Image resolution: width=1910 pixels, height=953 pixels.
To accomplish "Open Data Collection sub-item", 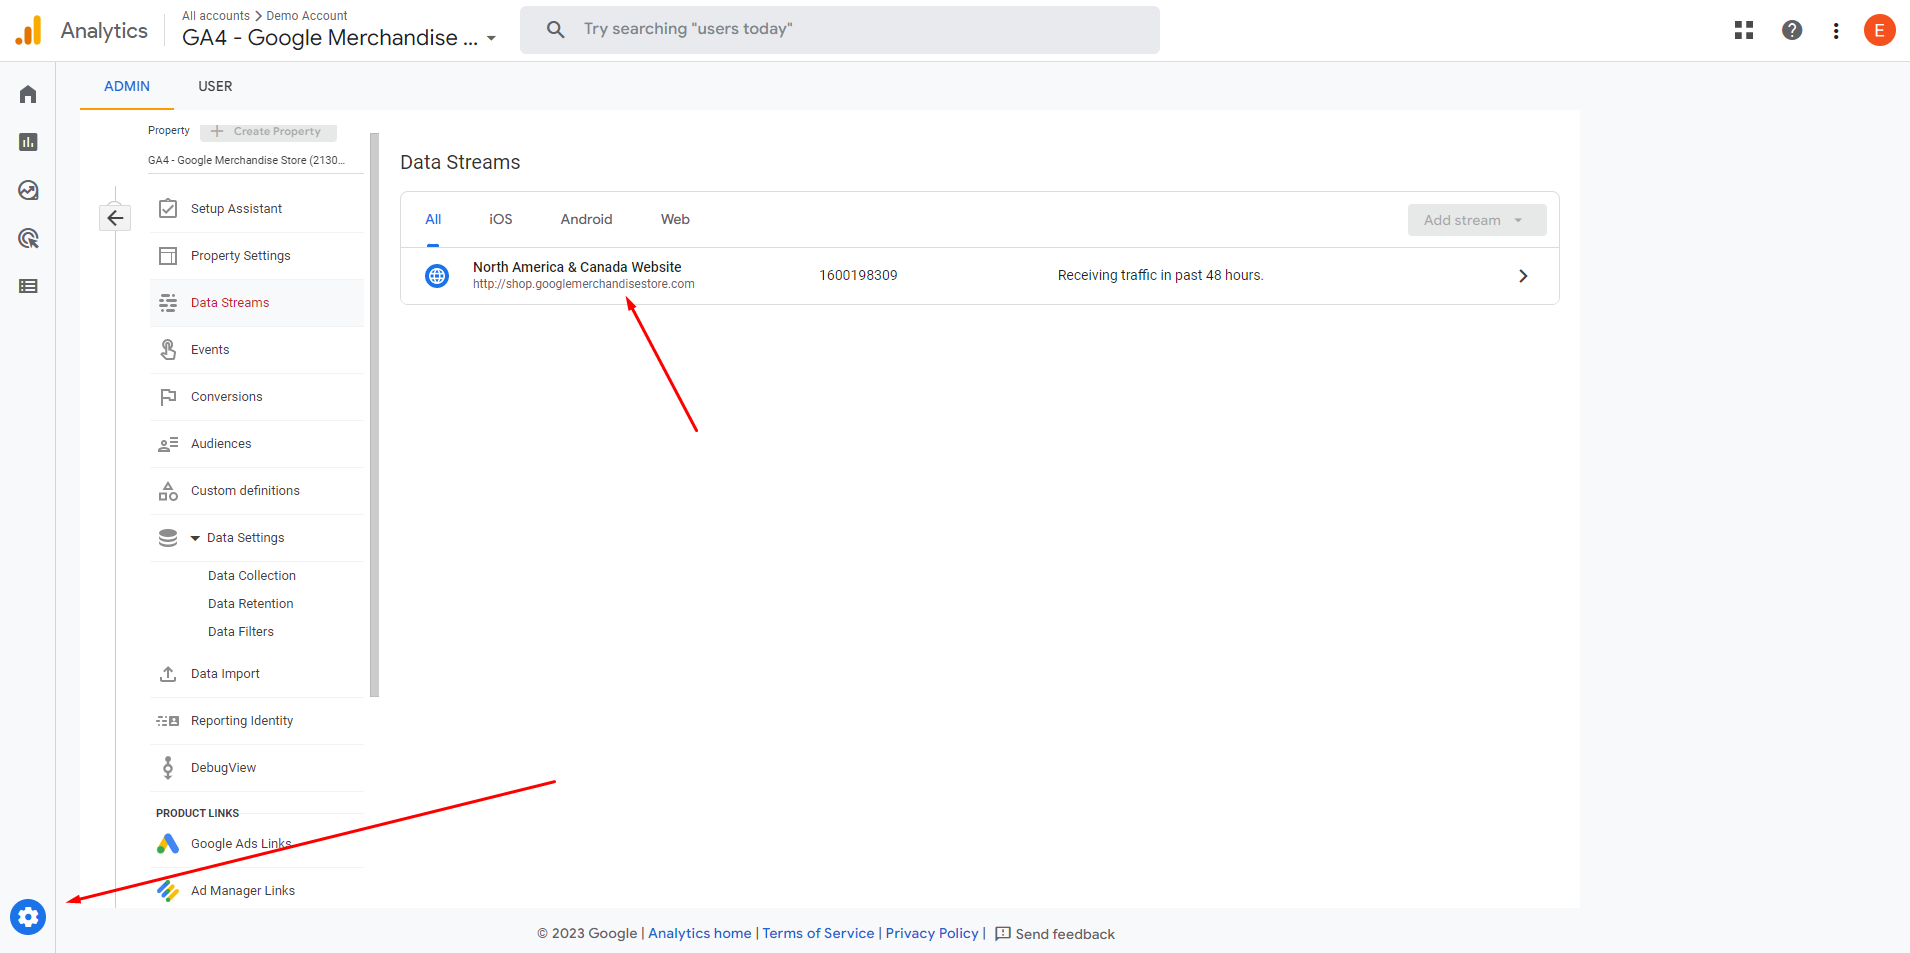I will point(252,576).
